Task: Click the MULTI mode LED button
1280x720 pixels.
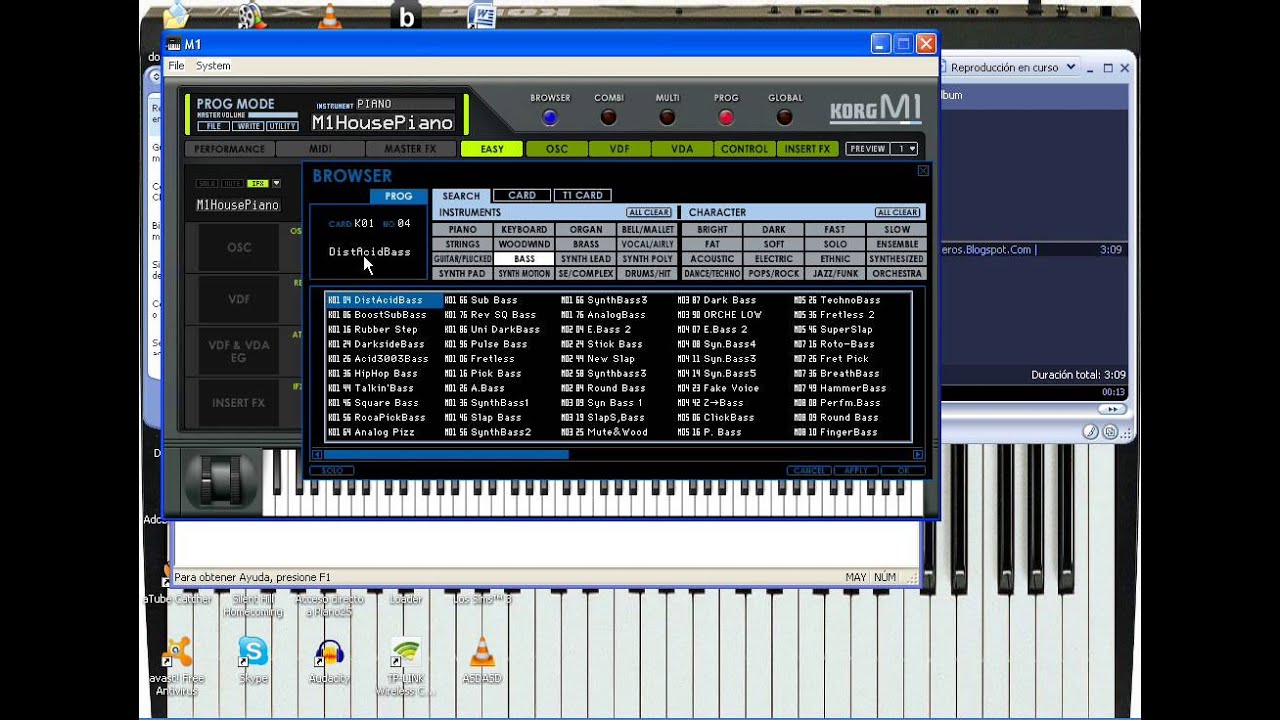Action: pos(667,117)
